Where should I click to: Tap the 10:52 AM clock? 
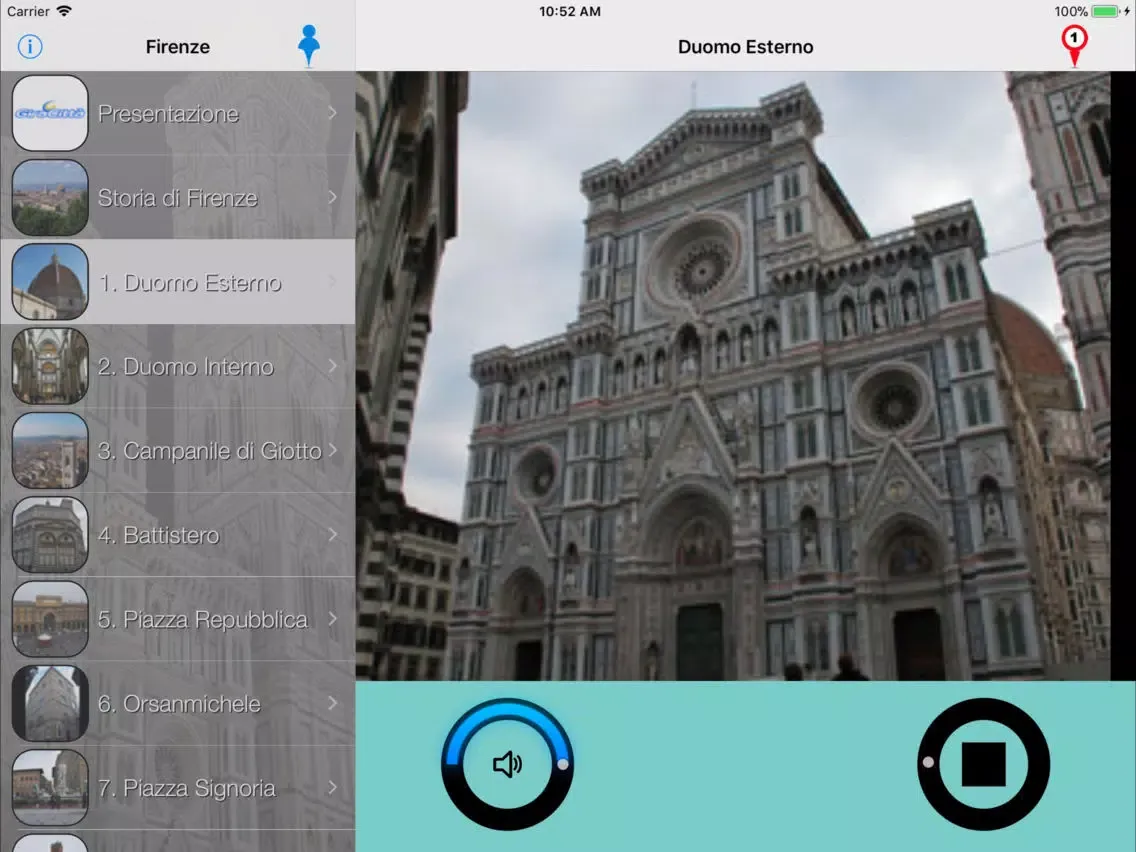pos(569,12)
